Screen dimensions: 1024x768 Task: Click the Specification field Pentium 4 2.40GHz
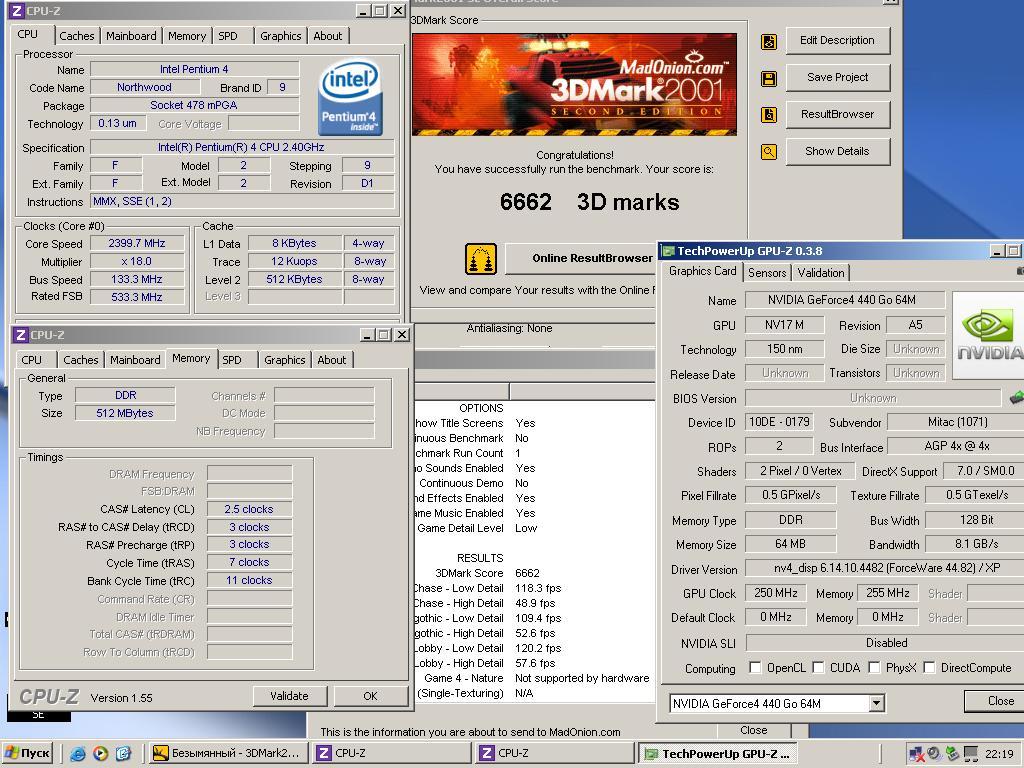[242, 147]
